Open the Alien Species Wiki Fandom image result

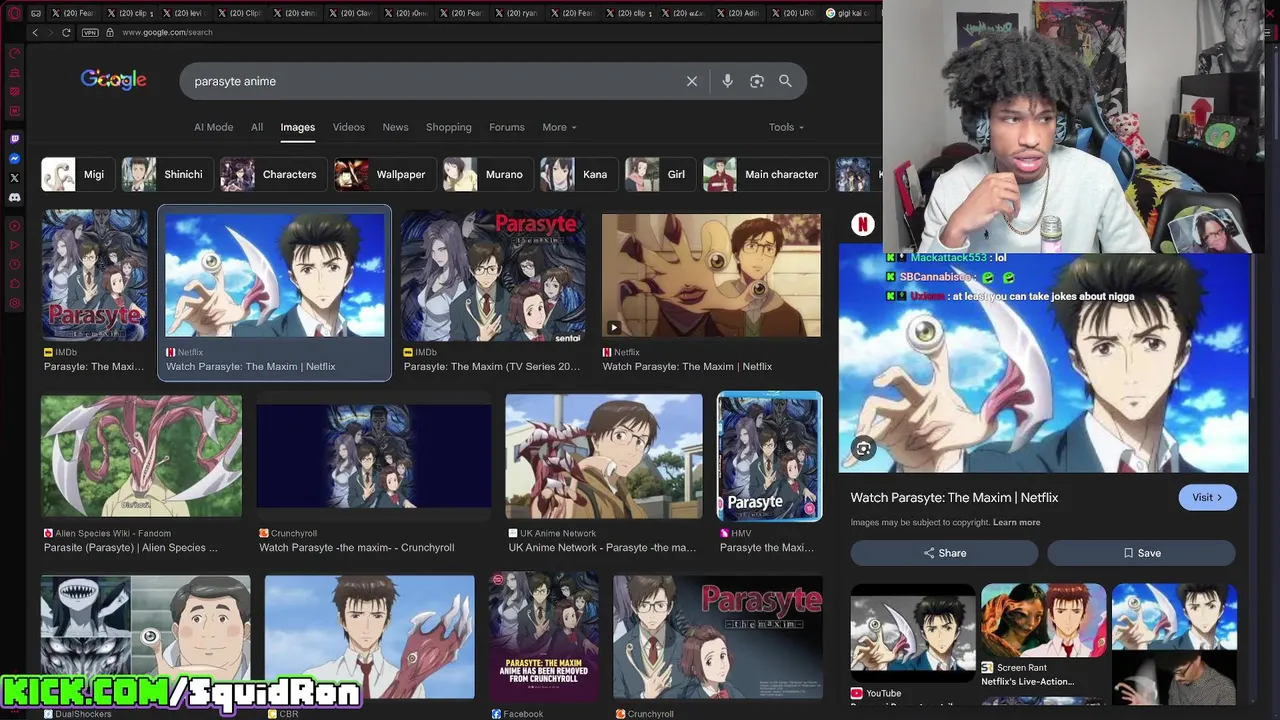(x=141, y=456)
